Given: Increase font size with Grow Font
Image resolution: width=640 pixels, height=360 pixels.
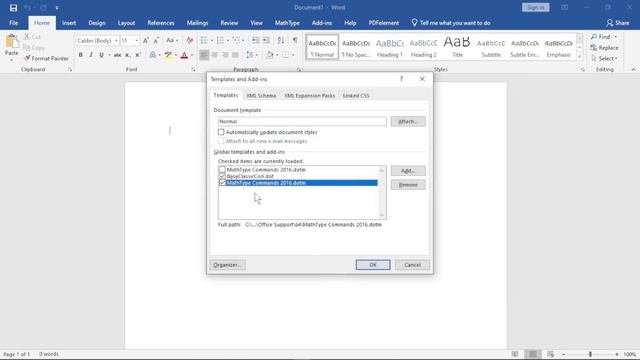Looking at the screenshot, I should (146, 40).
